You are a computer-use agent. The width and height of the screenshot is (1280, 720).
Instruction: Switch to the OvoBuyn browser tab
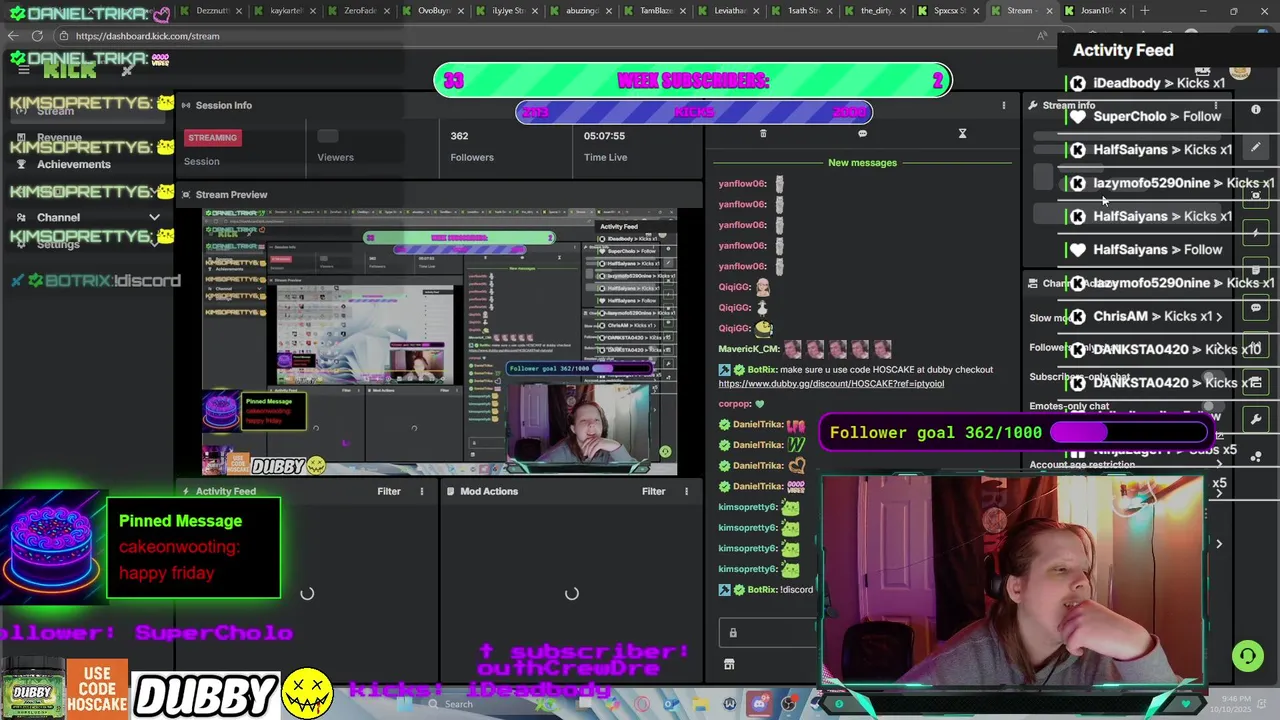[433, 11]
